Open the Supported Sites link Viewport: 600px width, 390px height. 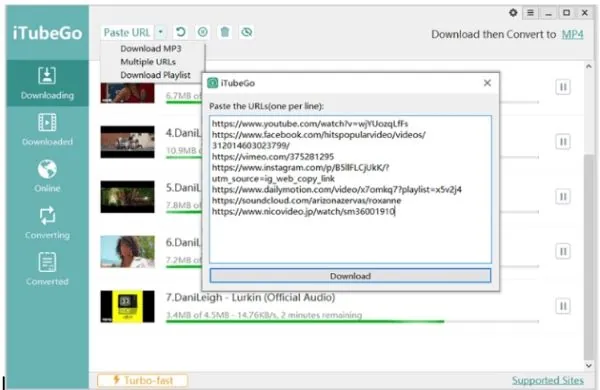point(548,380)
